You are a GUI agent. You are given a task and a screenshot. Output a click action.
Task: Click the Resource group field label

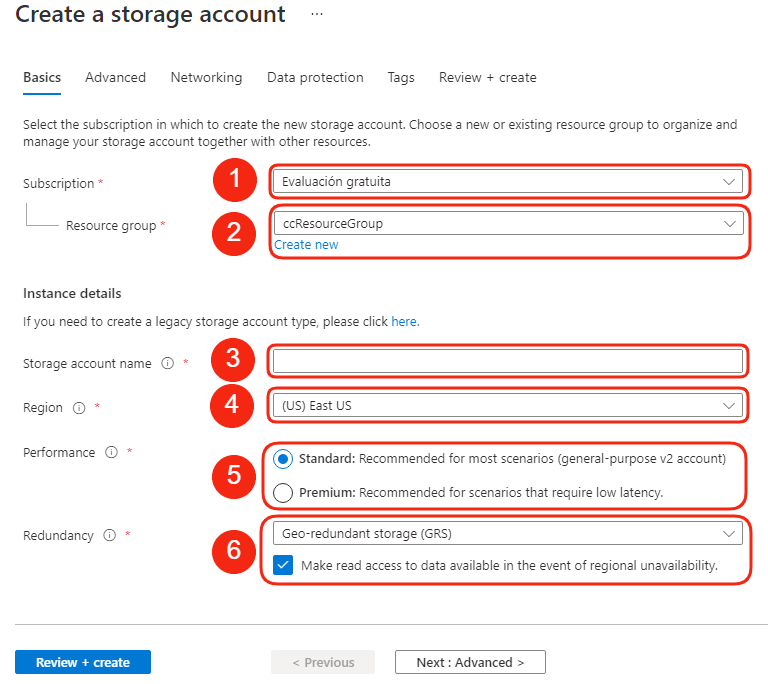tap(111, 225)
